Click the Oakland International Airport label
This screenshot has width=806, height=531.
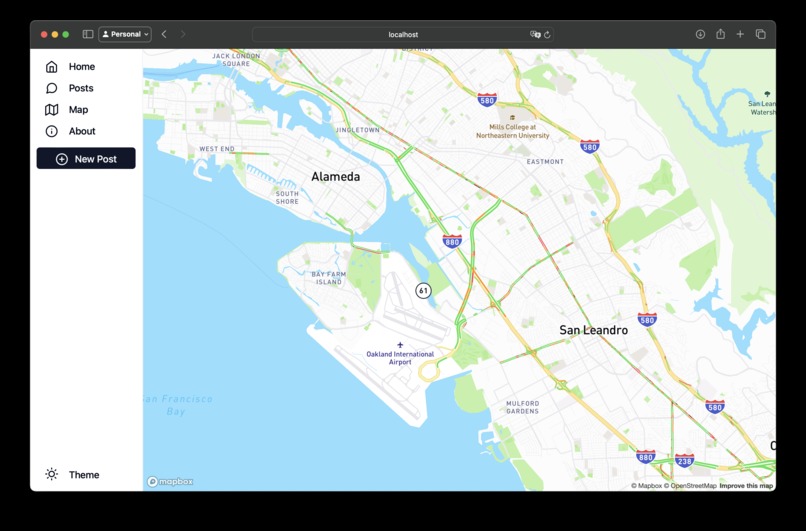pyautogui.click(x=400, y=358)
